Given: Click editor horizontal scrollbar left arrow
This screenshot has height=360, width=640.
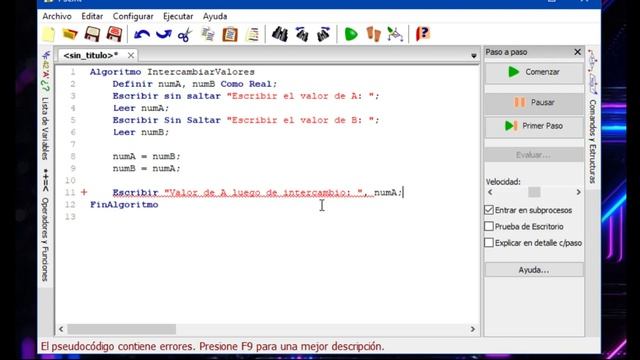Looking at the screenshot, I should click(61, 329).
